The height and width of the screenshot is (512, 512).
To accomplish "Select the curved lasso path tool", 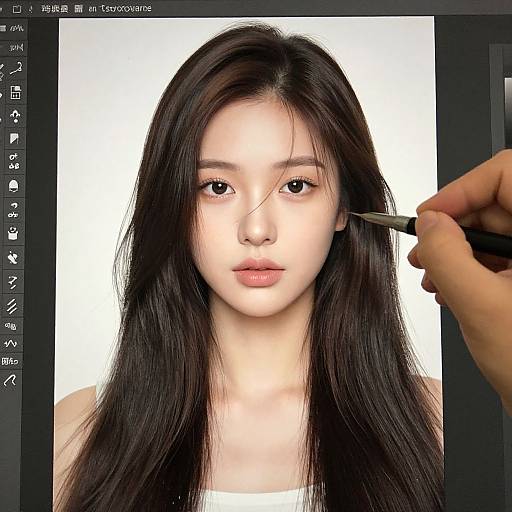I will (15, 69).
